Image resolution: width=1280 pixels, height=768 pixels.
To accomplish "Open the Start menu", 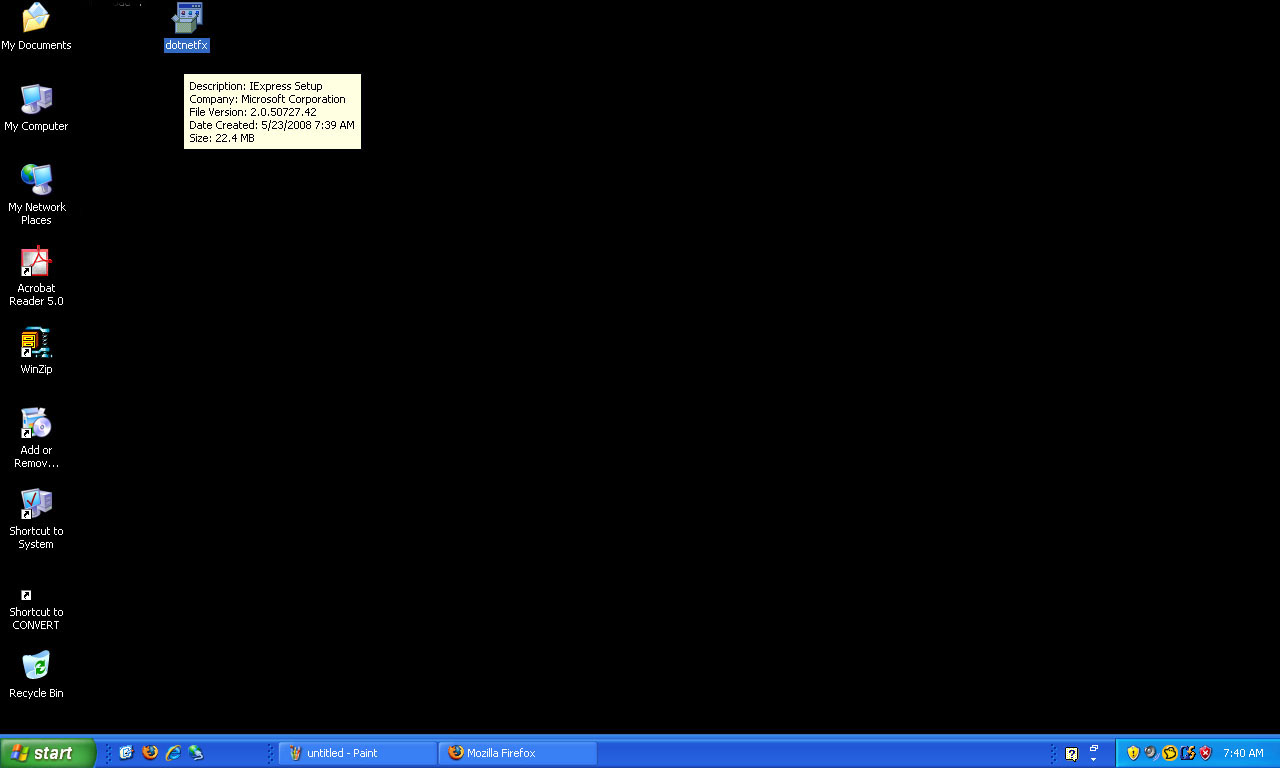I will point(48,753).
